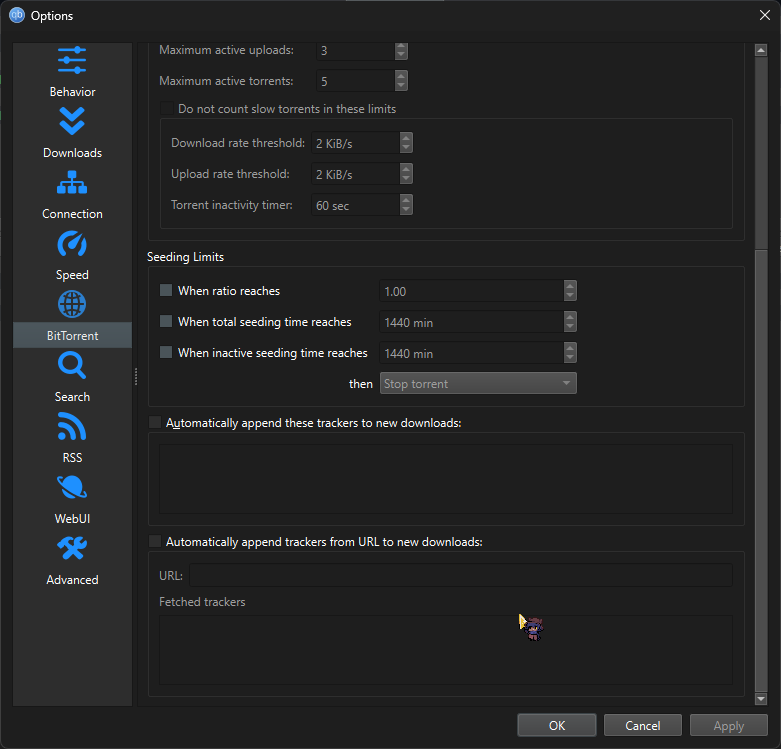Click into the trackers URL field
Screen dimensions: 781x749
click(460, 575)
